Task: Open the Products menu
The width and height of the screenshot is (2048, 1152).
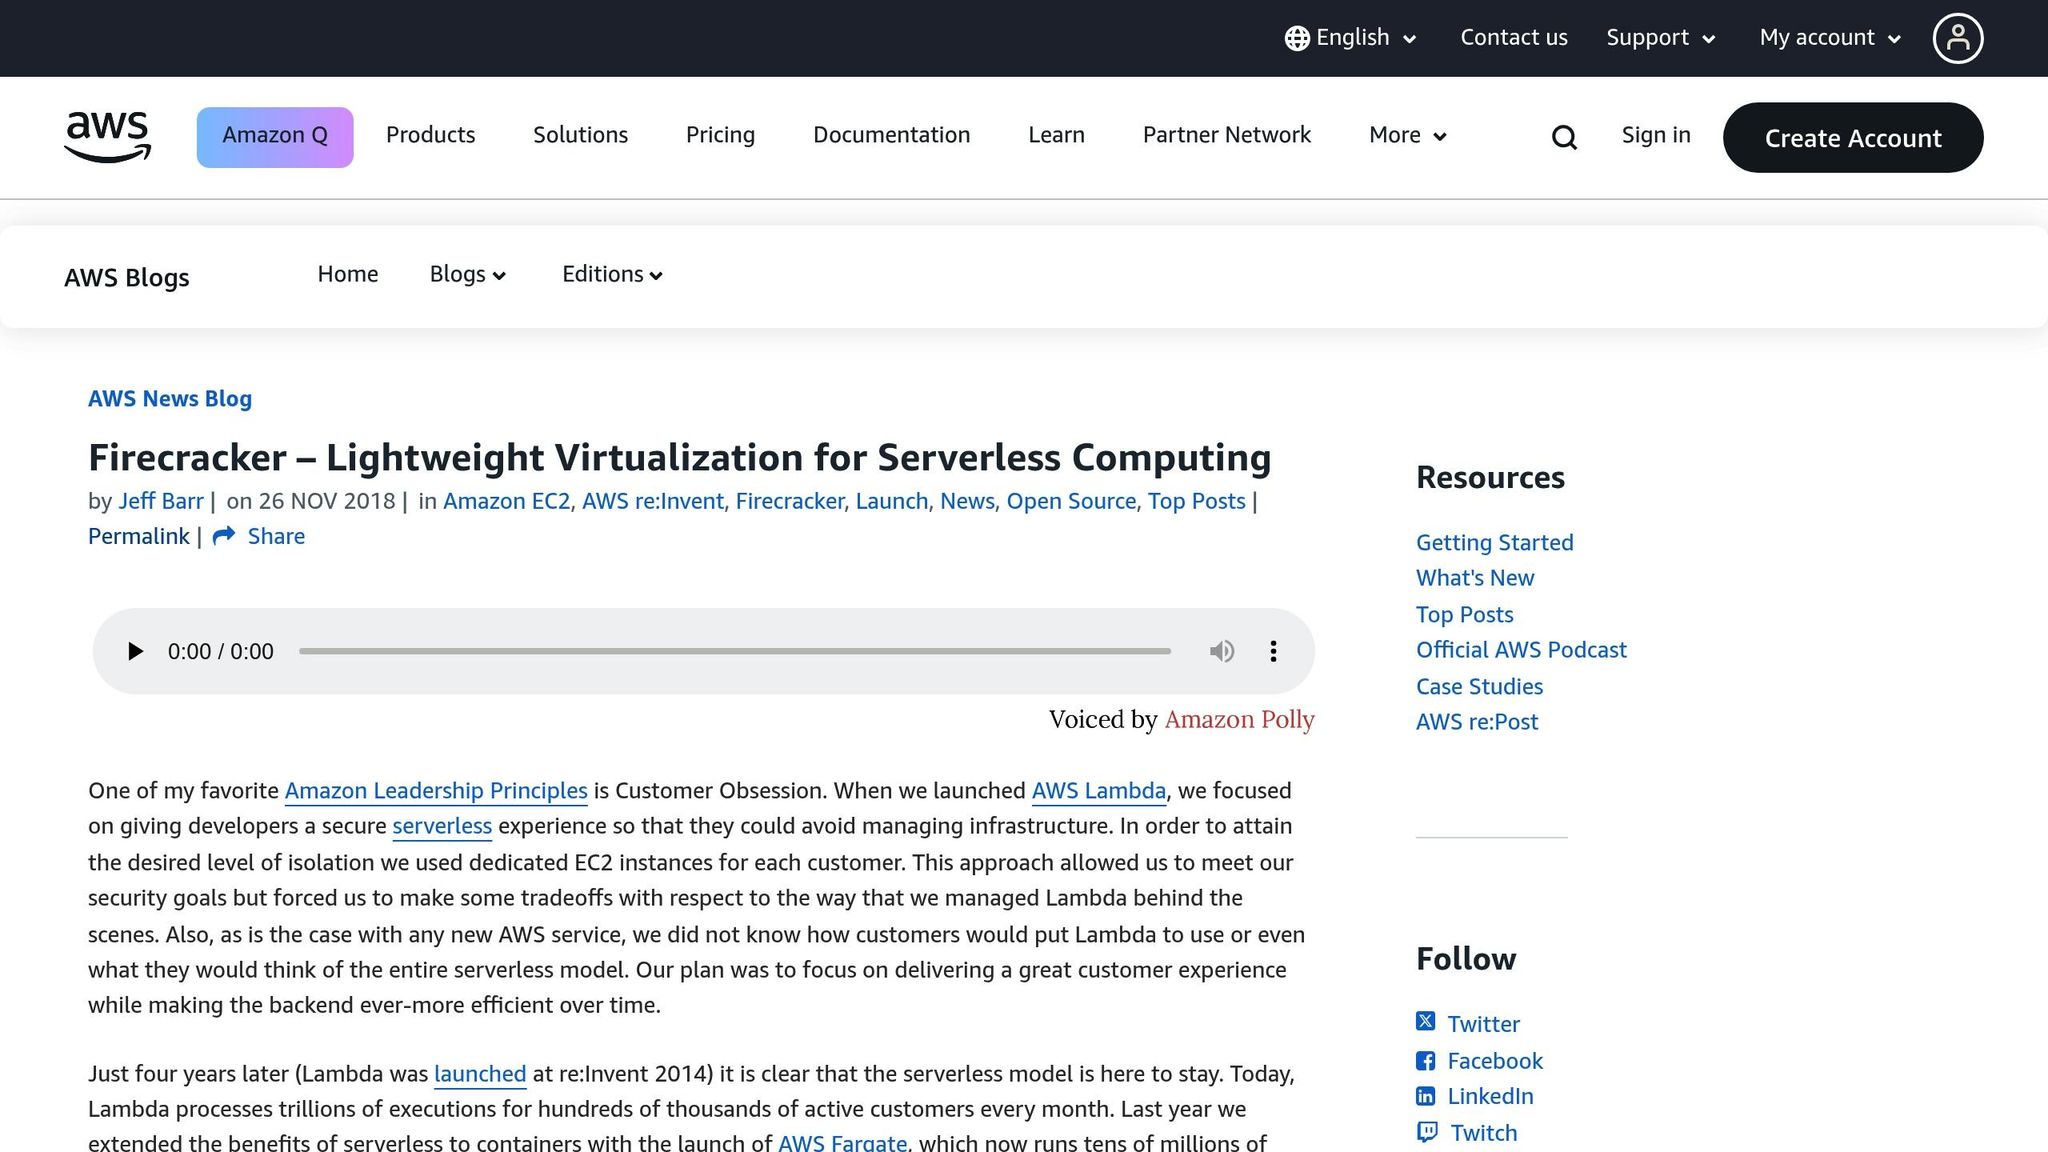Action: [430, 135]
